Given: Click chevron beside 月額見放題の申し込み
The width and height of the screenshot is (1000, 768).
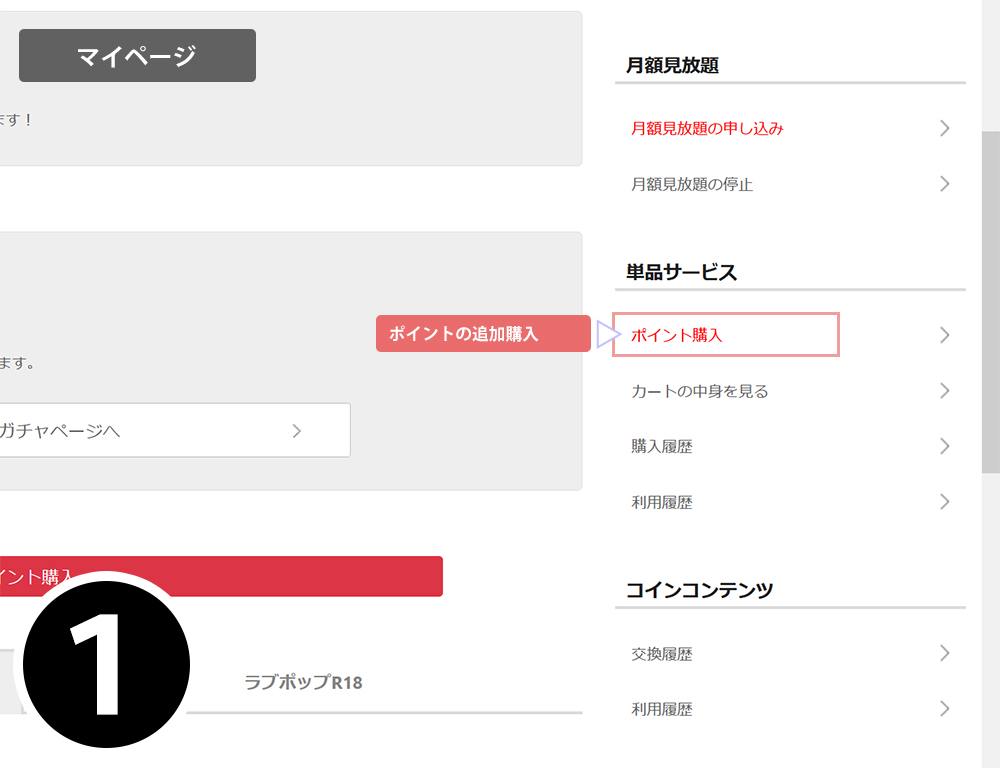Looking at the screenshot, I should tap(945, 128).
